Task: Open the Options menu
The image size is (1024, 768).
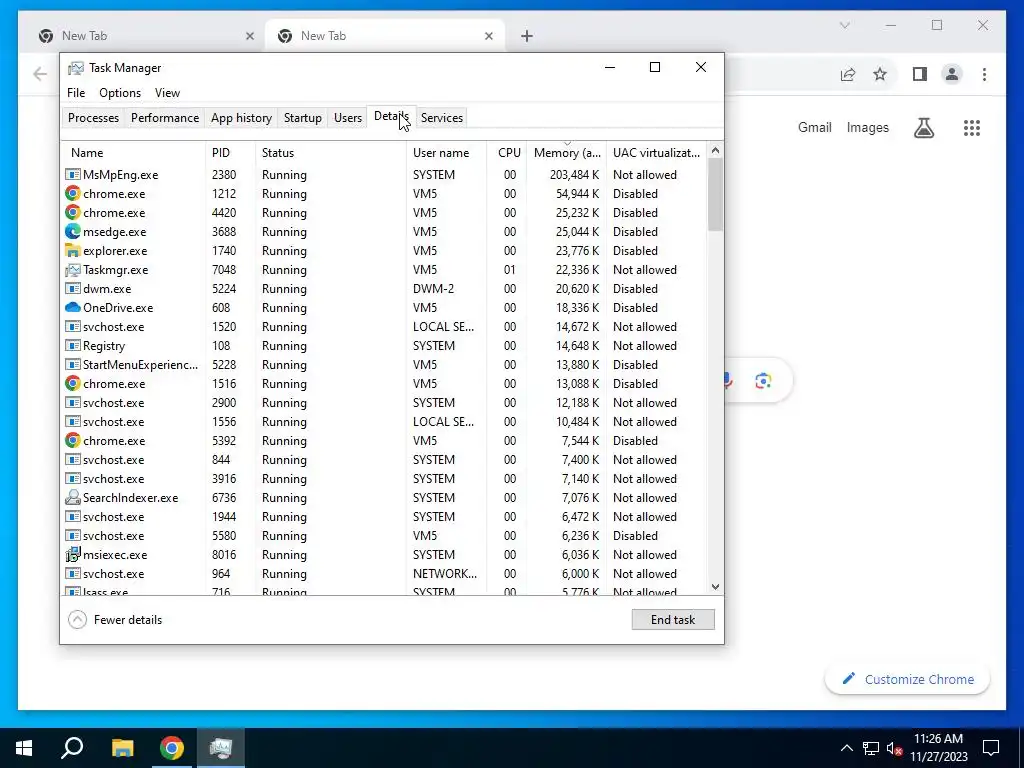Action: [120, 93]
